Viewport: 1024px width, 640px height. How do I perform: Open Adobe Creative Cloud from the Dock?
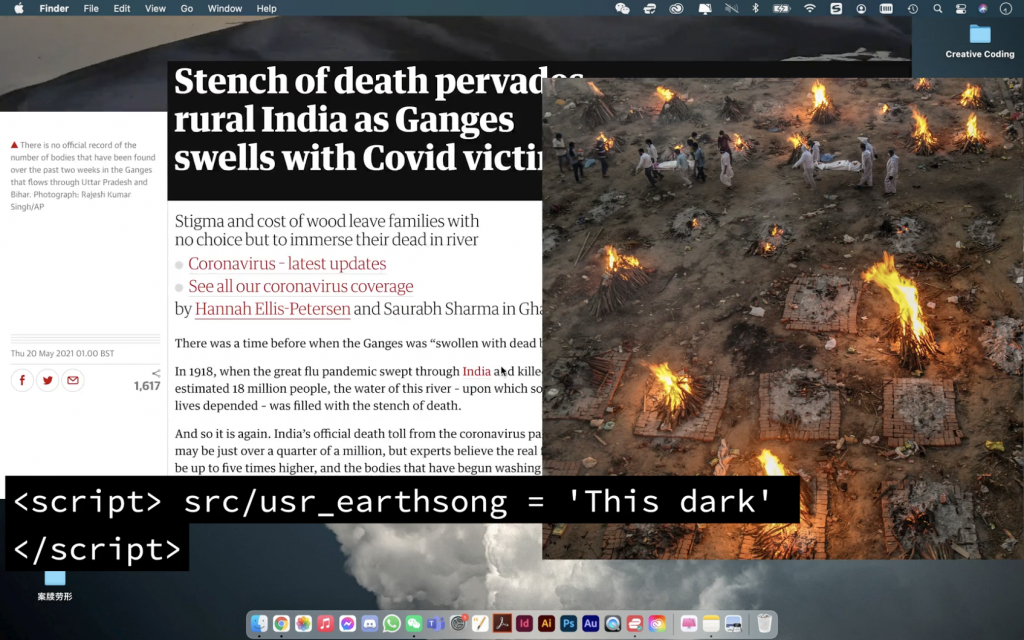(657, 624)
